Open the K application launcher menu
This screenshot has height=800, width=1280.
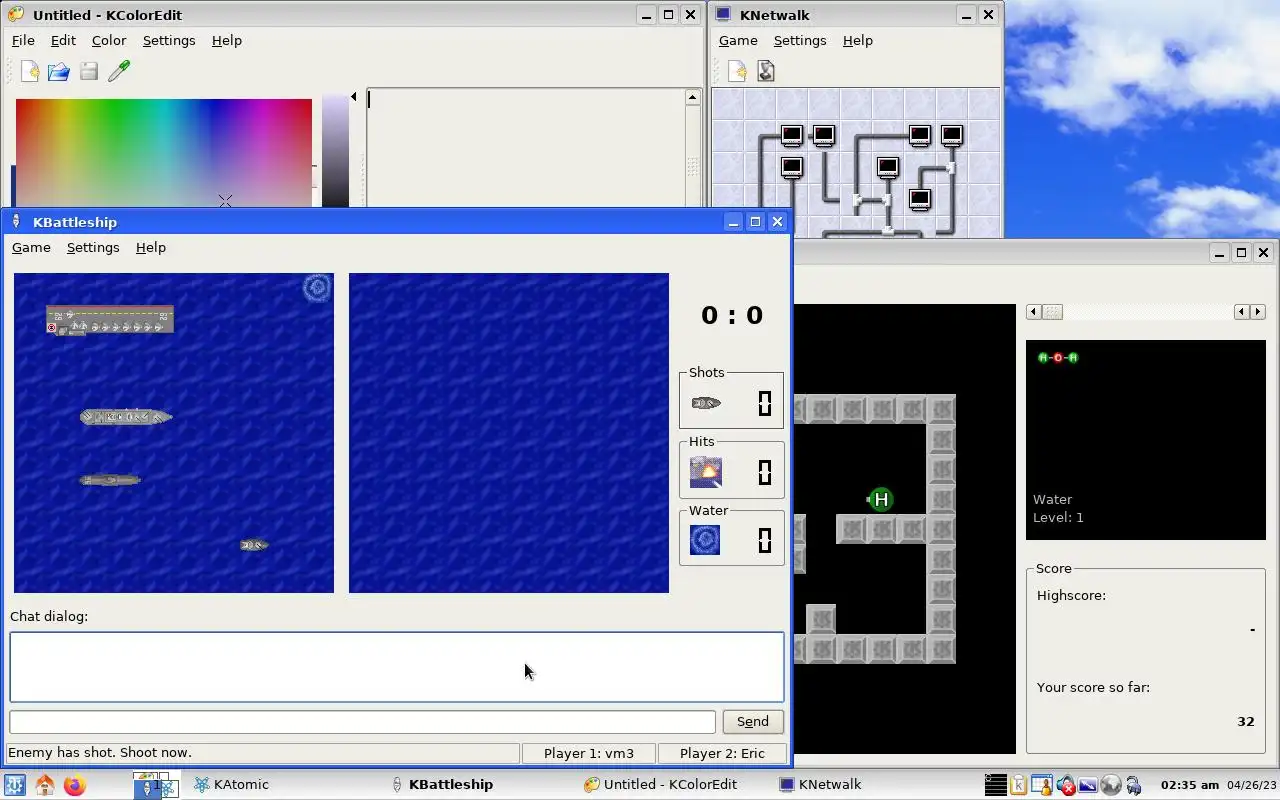(15, 785)
